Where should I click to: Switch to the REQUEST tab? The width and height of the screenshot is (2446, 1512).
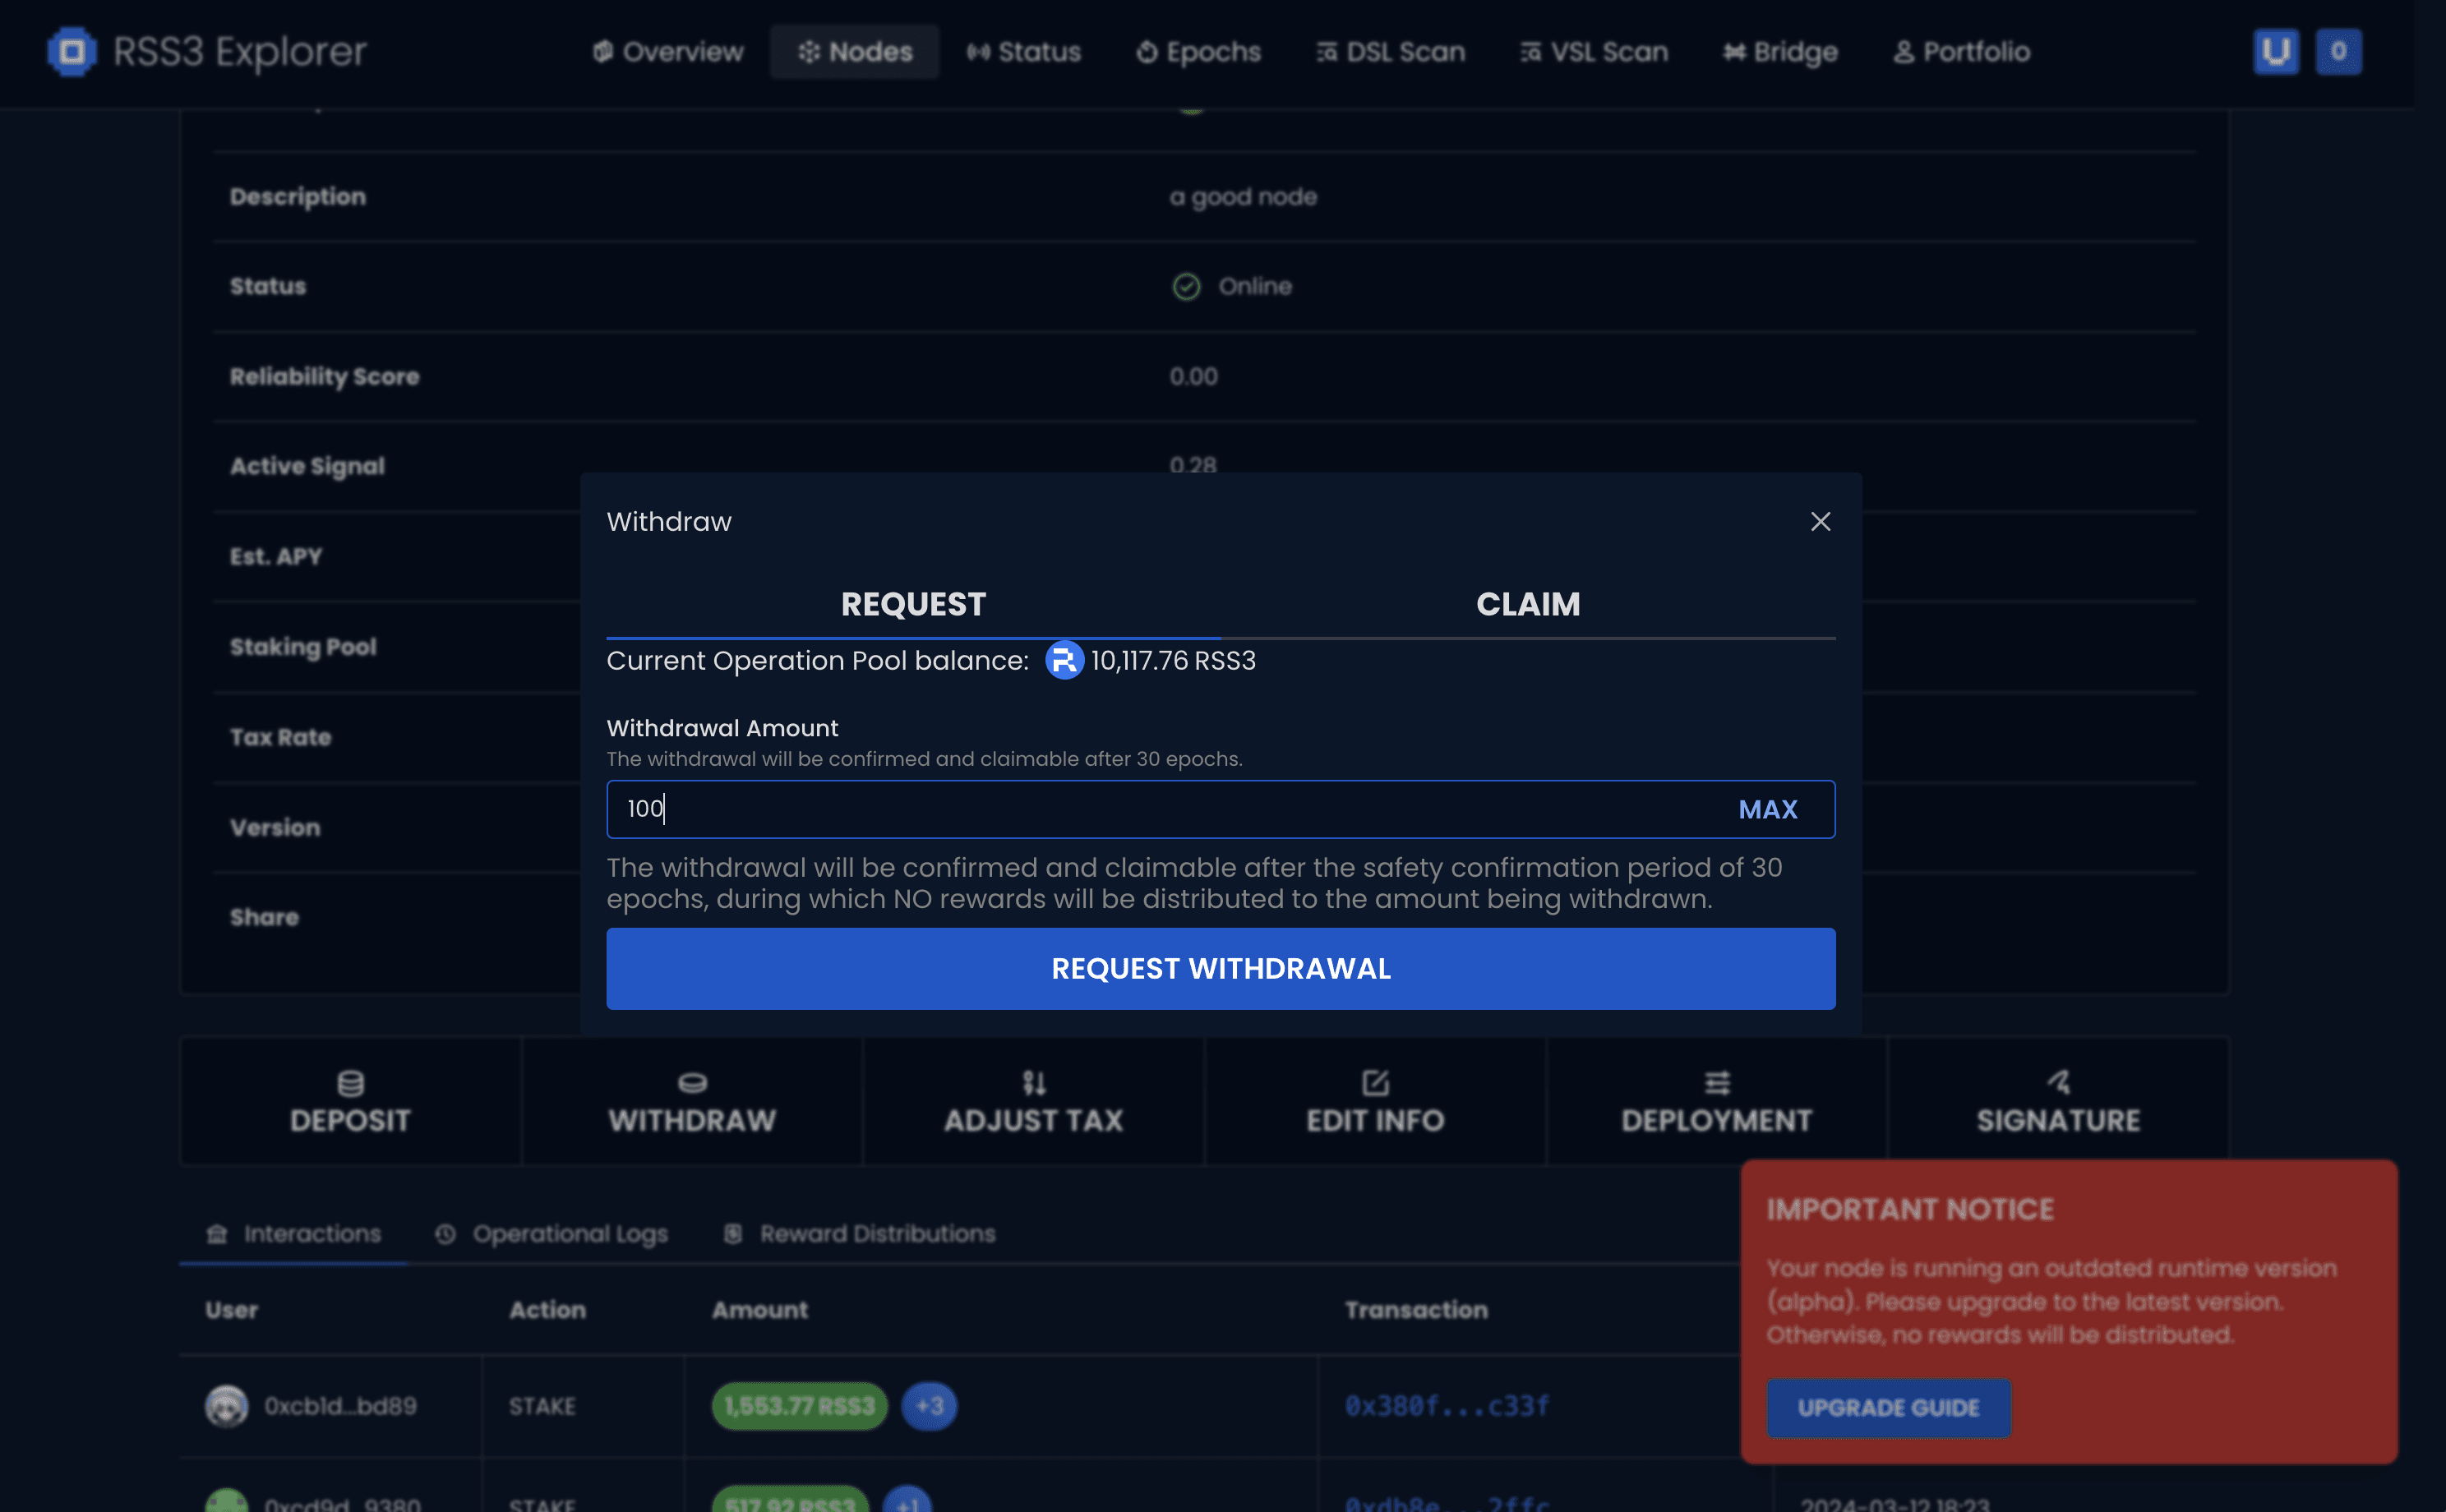point(913,604)
